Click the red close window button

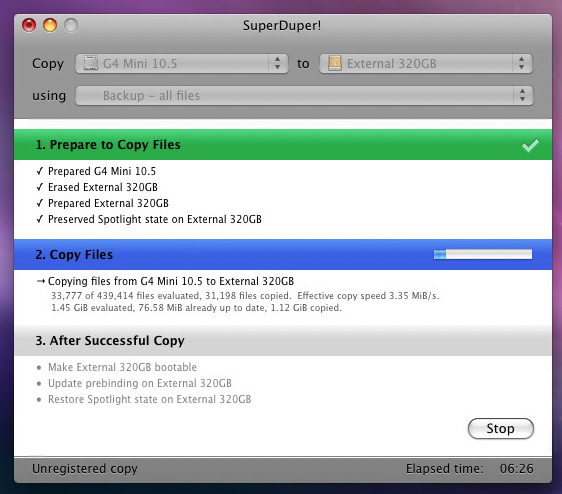[29, 25]
